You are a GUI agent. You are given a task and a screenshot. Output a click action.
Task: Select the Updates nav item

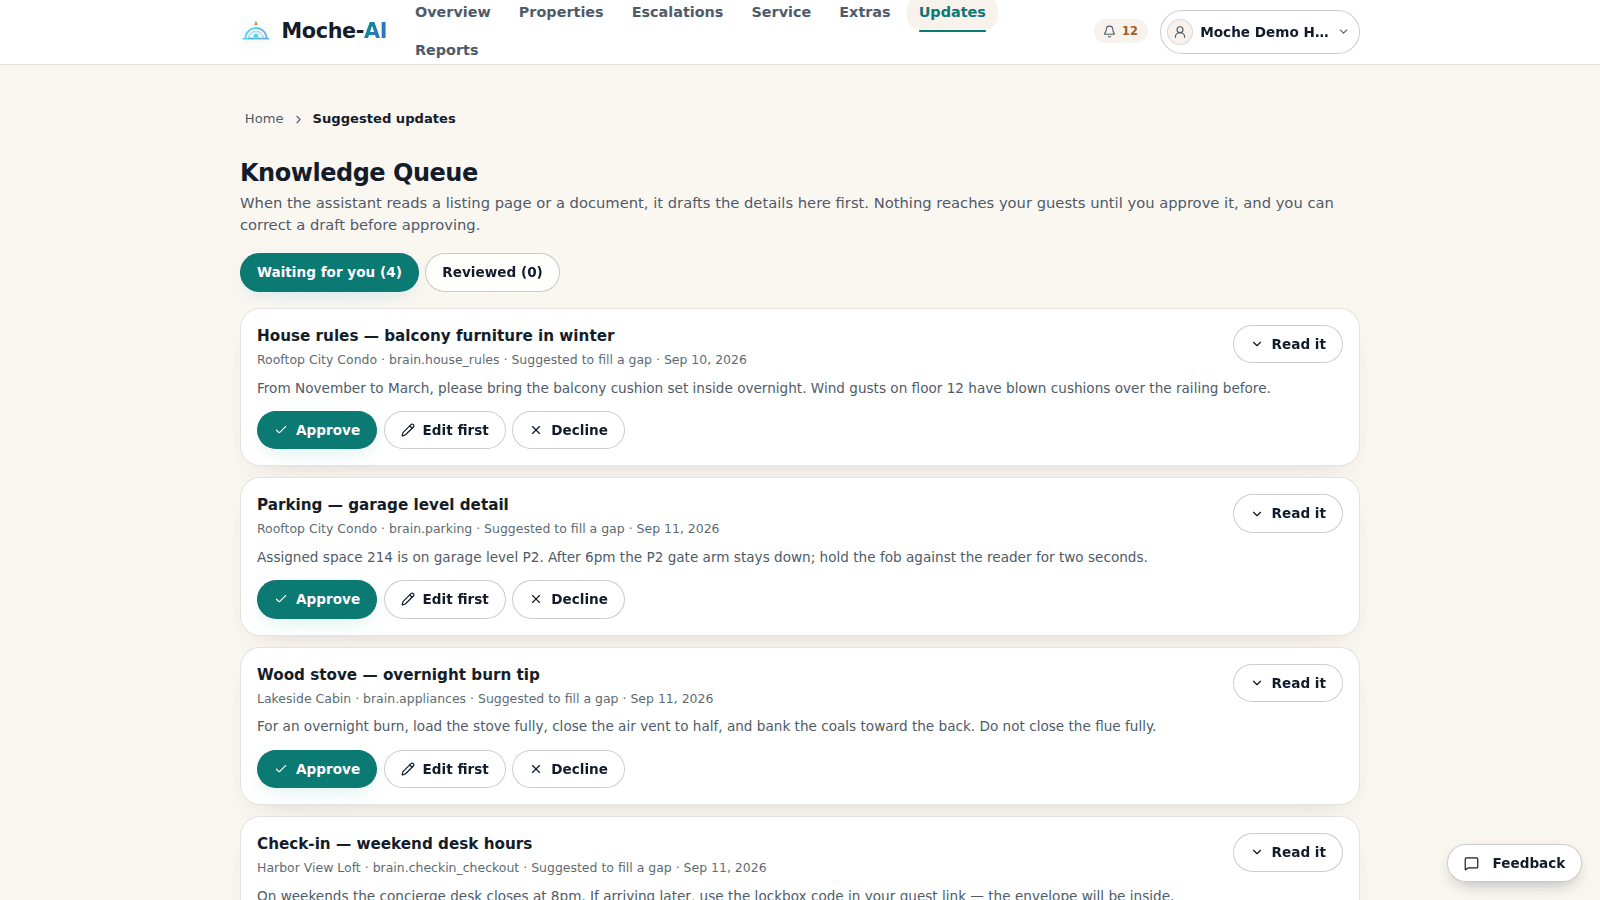click(952, 12)
